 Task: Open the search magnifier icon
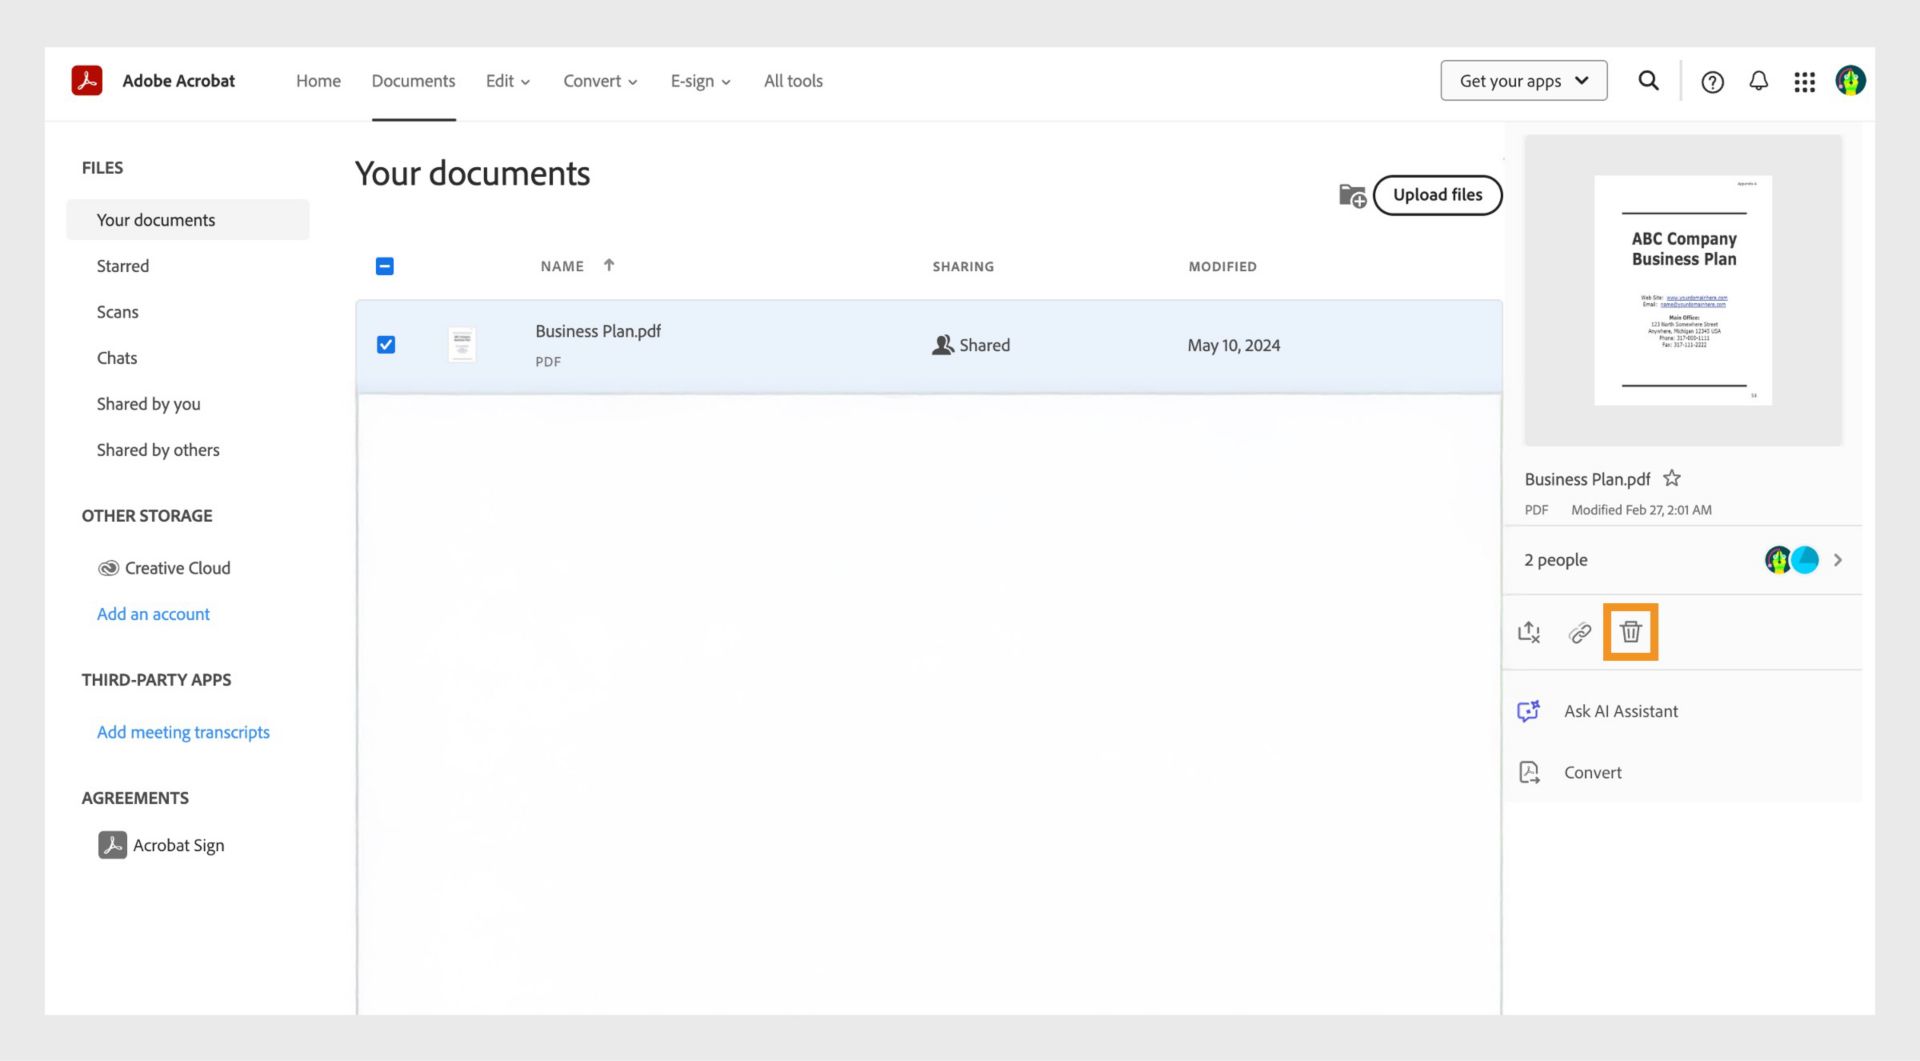(x=1648, y=81)
